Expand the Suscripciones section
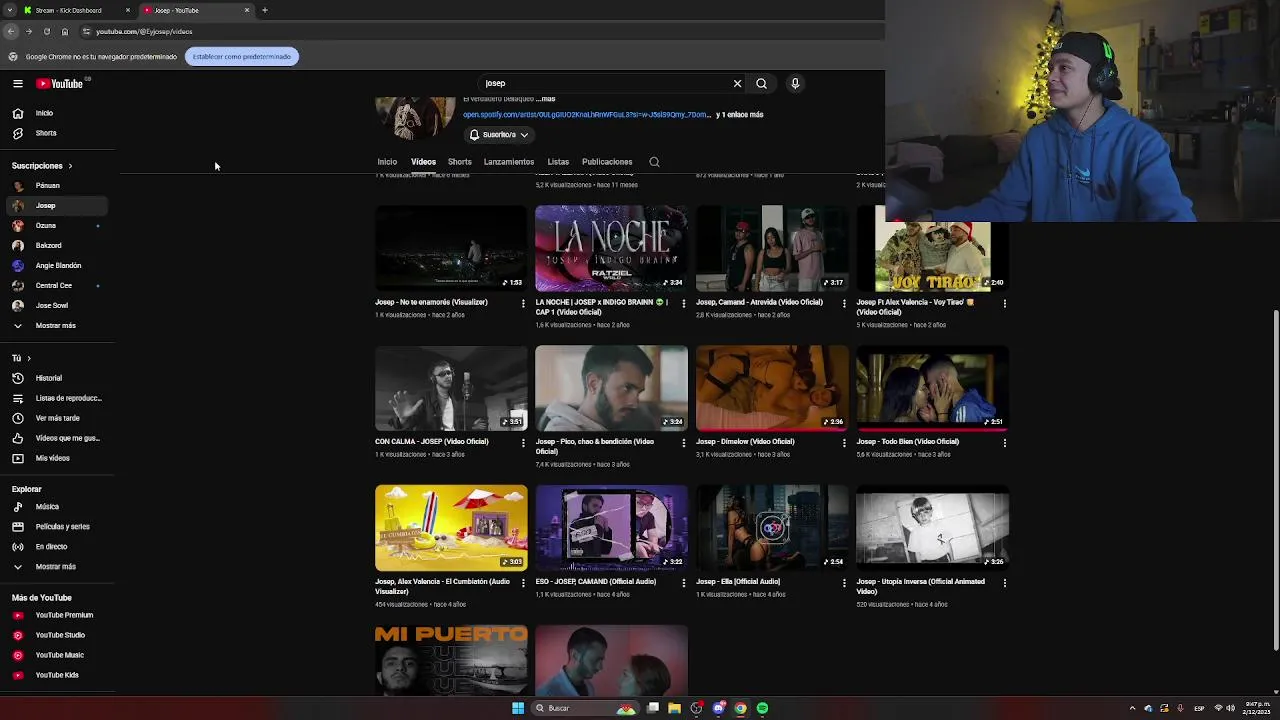This screenshot has height=720, width=1280. (x=42, y=166)
